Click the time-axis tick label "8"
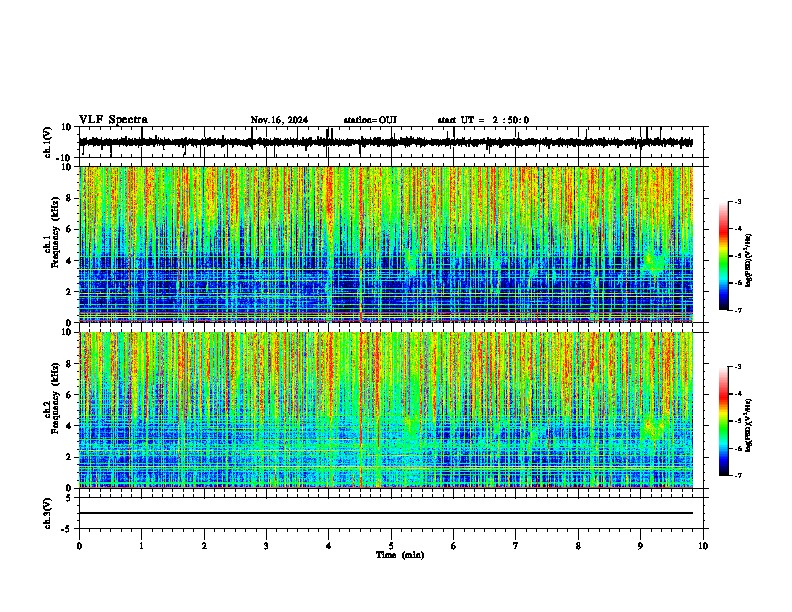The height and width of the screenshot is (612, 792). click(578, 546)
